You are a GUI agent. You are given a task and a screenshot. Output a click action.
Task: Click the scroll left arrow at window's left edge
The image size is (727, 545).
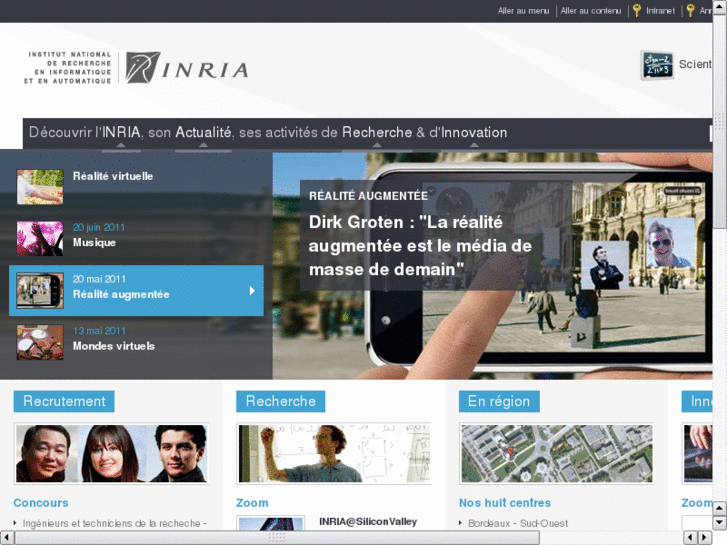click(6, 538)
